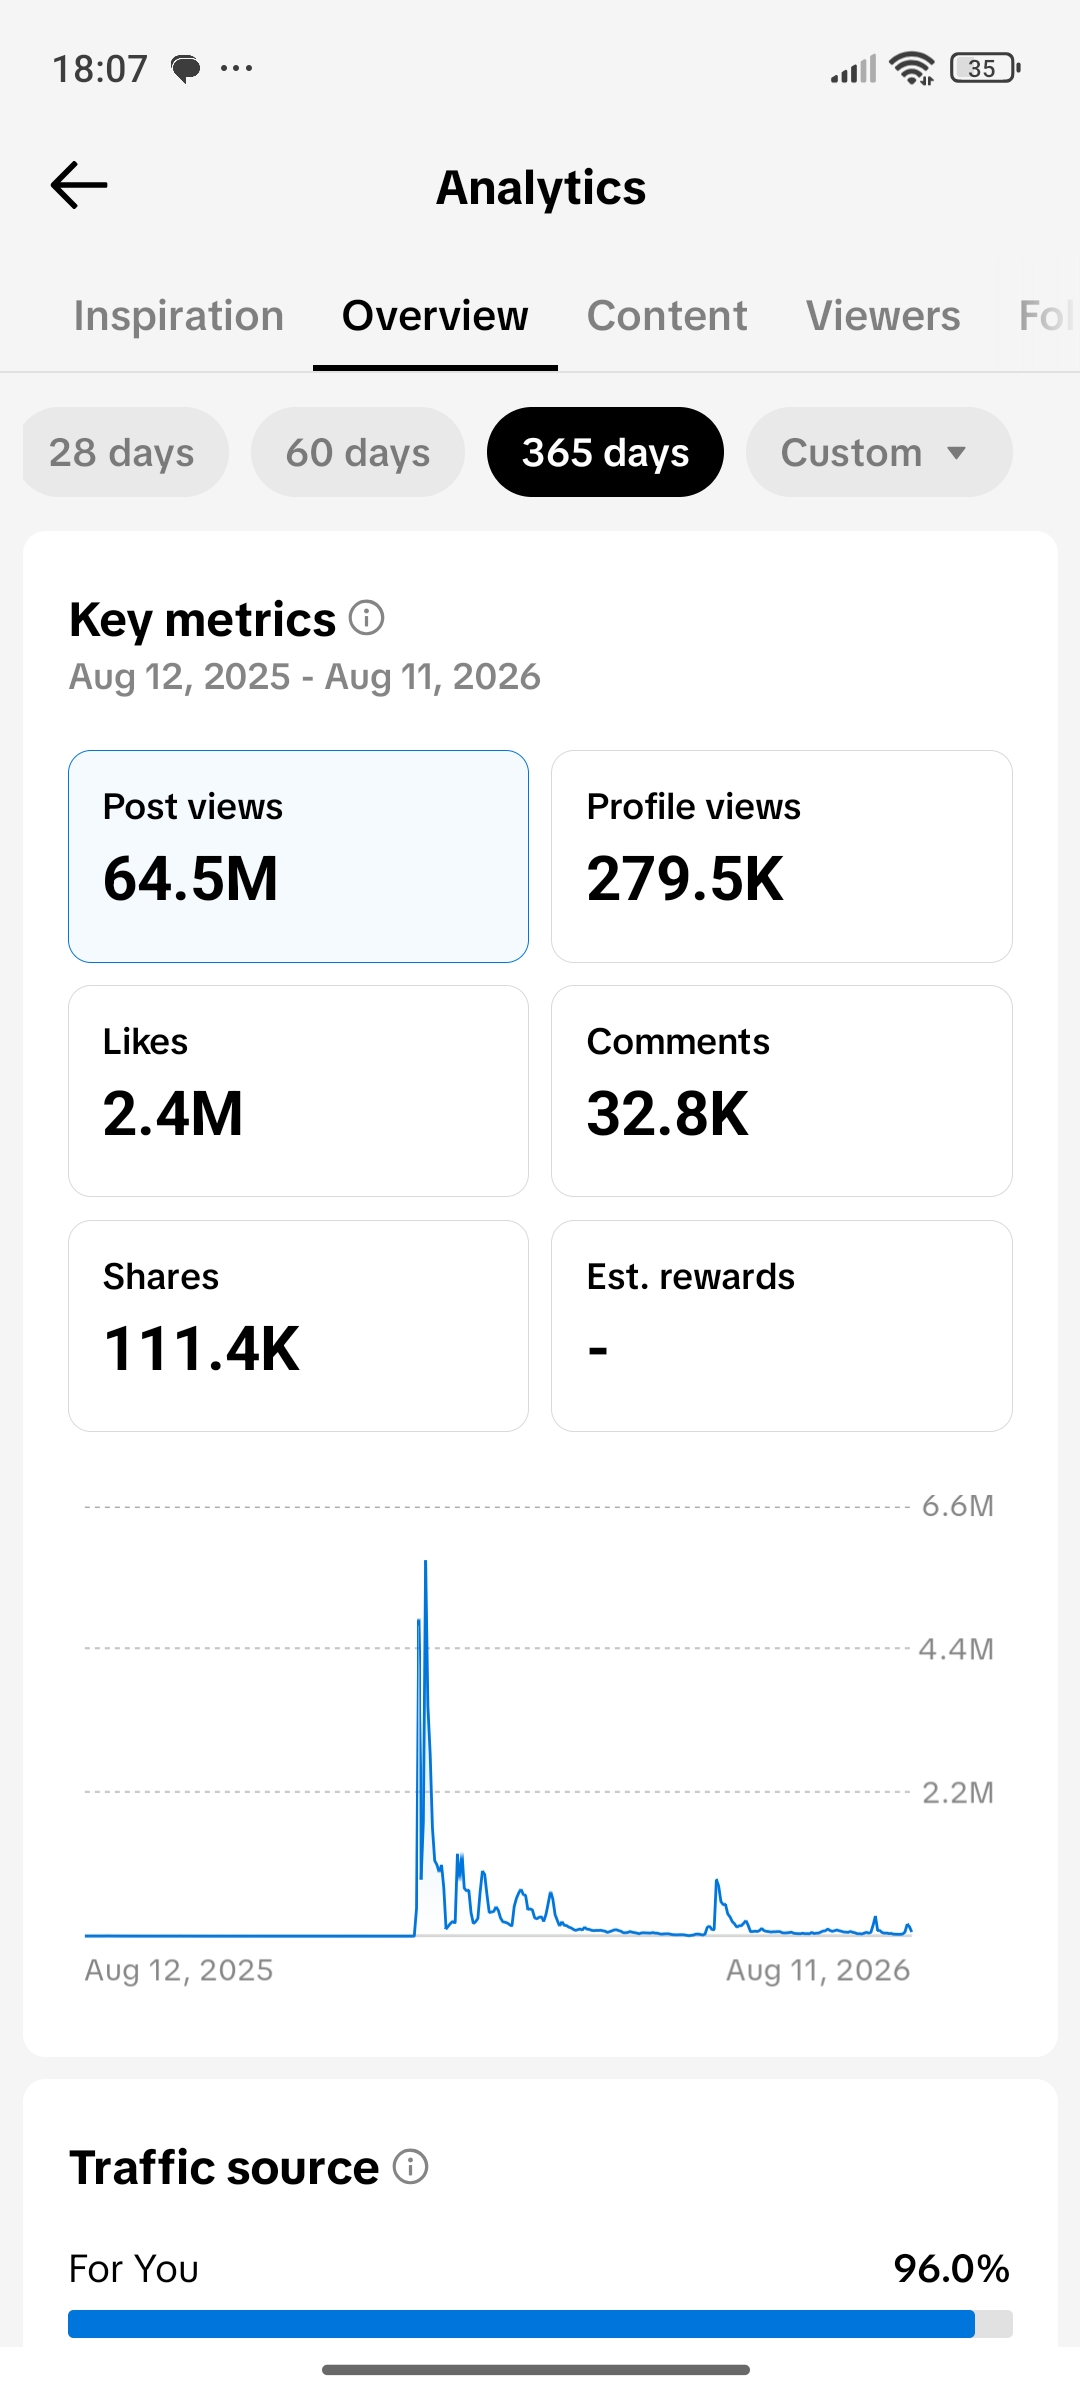Tap the chat bubble notification icon
The image size is (1080, 2392).
click(x=186, y=69)
